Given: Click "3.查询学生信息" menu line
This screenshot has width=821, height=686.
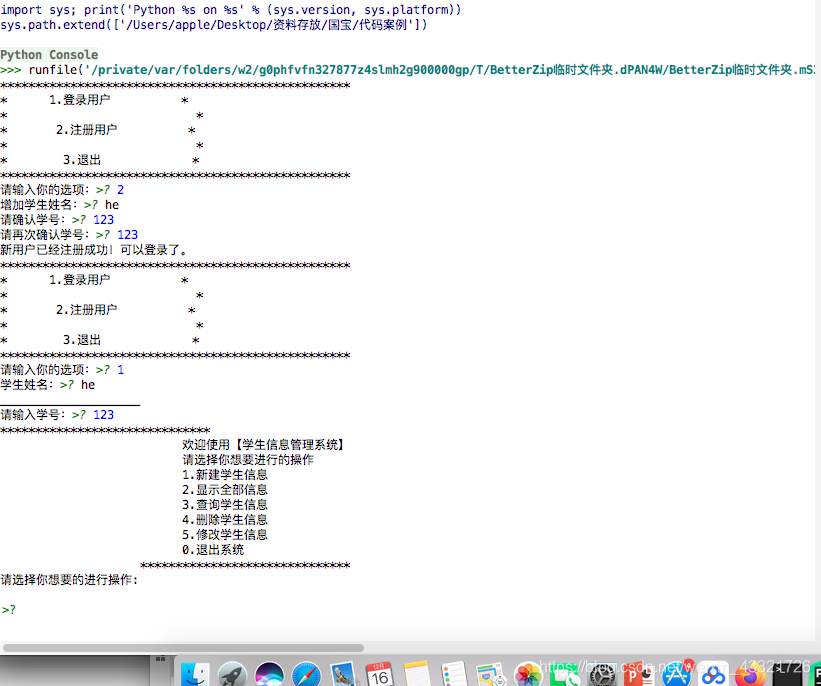Looking at the screenshot, I should tap(225, 505).
